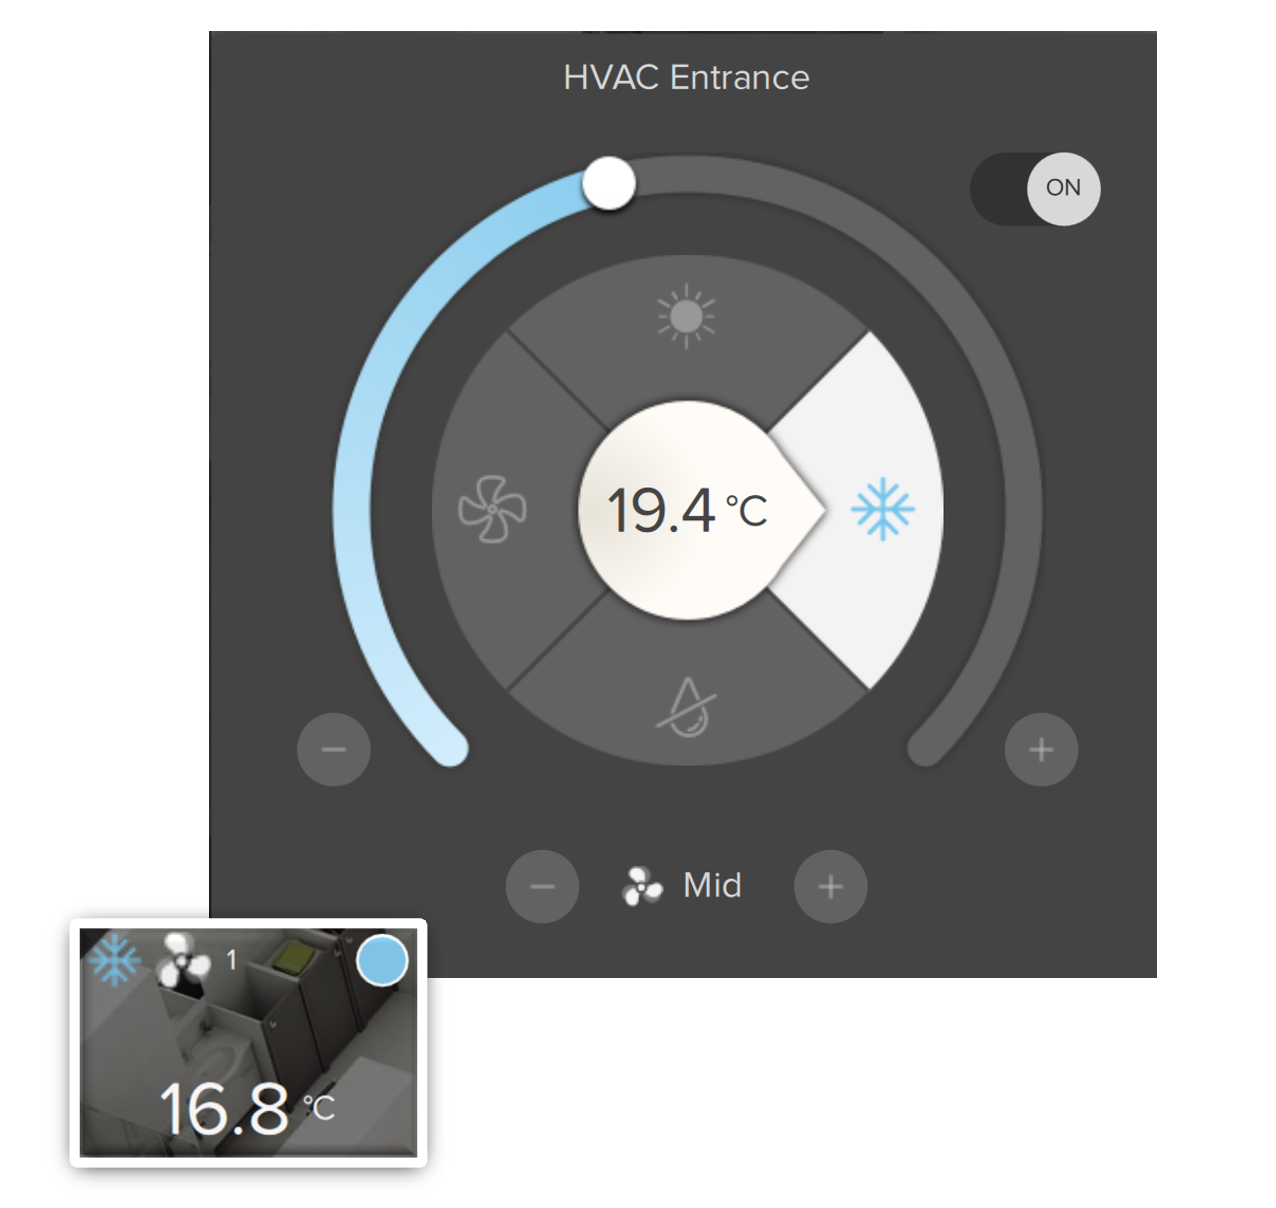This screenshot has width=1276, height=1208.
Task: Click the 19.4 °C center readout
Action: (686, 510)
